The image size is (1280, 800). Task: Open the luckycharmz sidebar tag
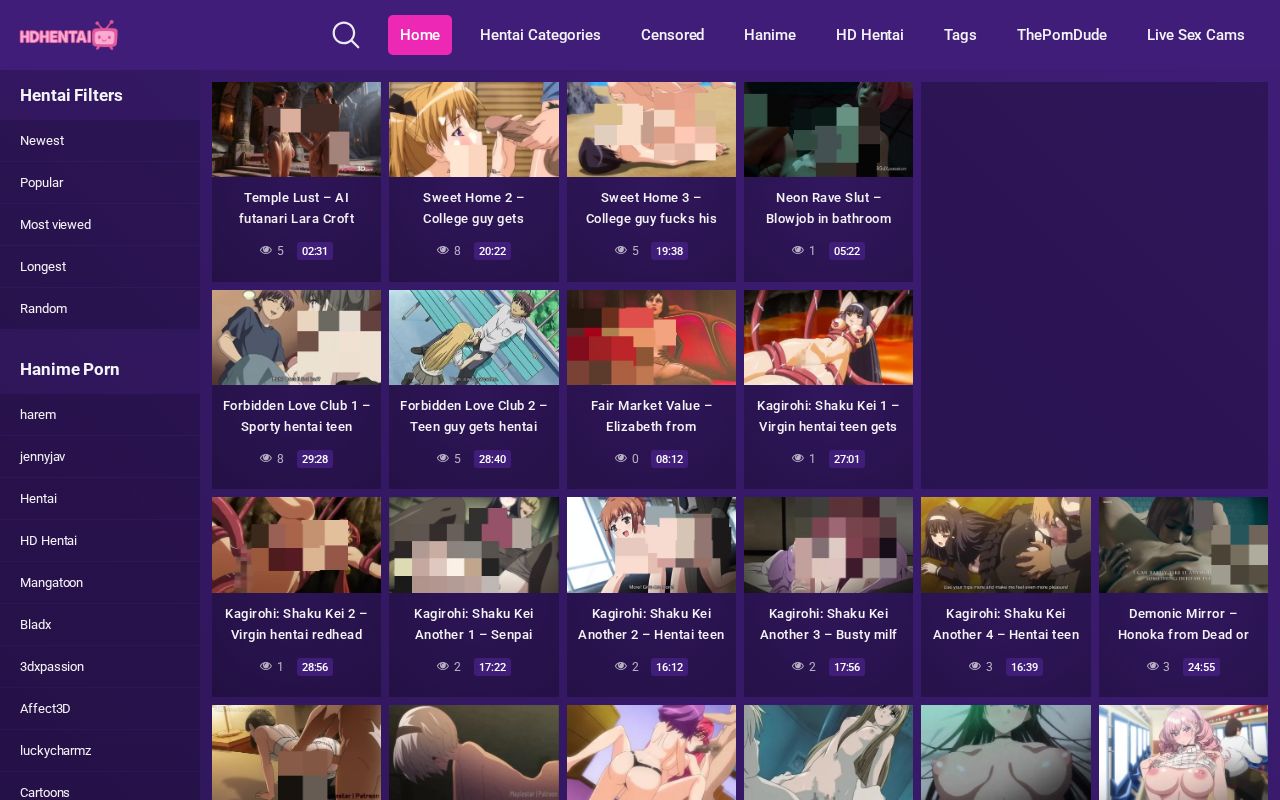pyautogui.click(x=100, y=751)
